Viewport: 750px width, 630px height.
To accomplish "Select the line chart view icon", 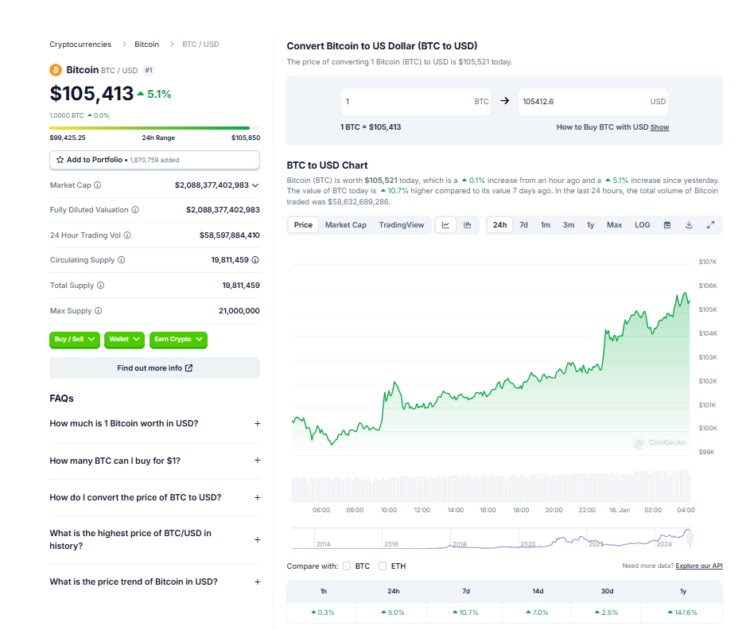I will [x=445, y=225].
